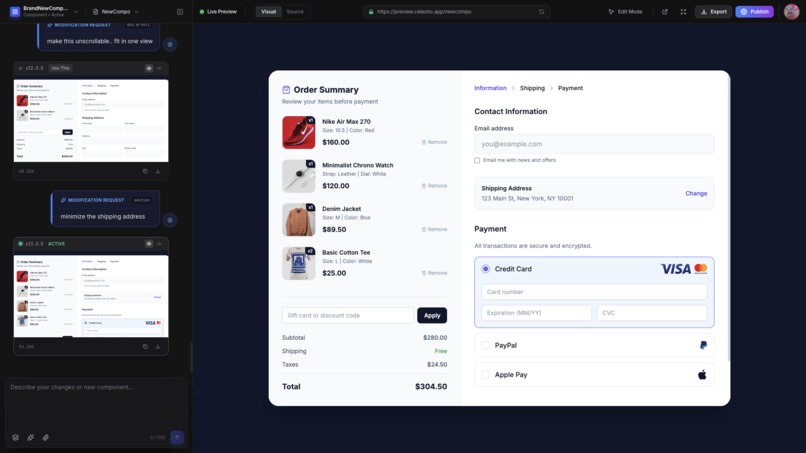The height and width of the screenshot is (453, 806).
Task: Show code view of active v23.0.0 card
Action: (x=159, y=244)
